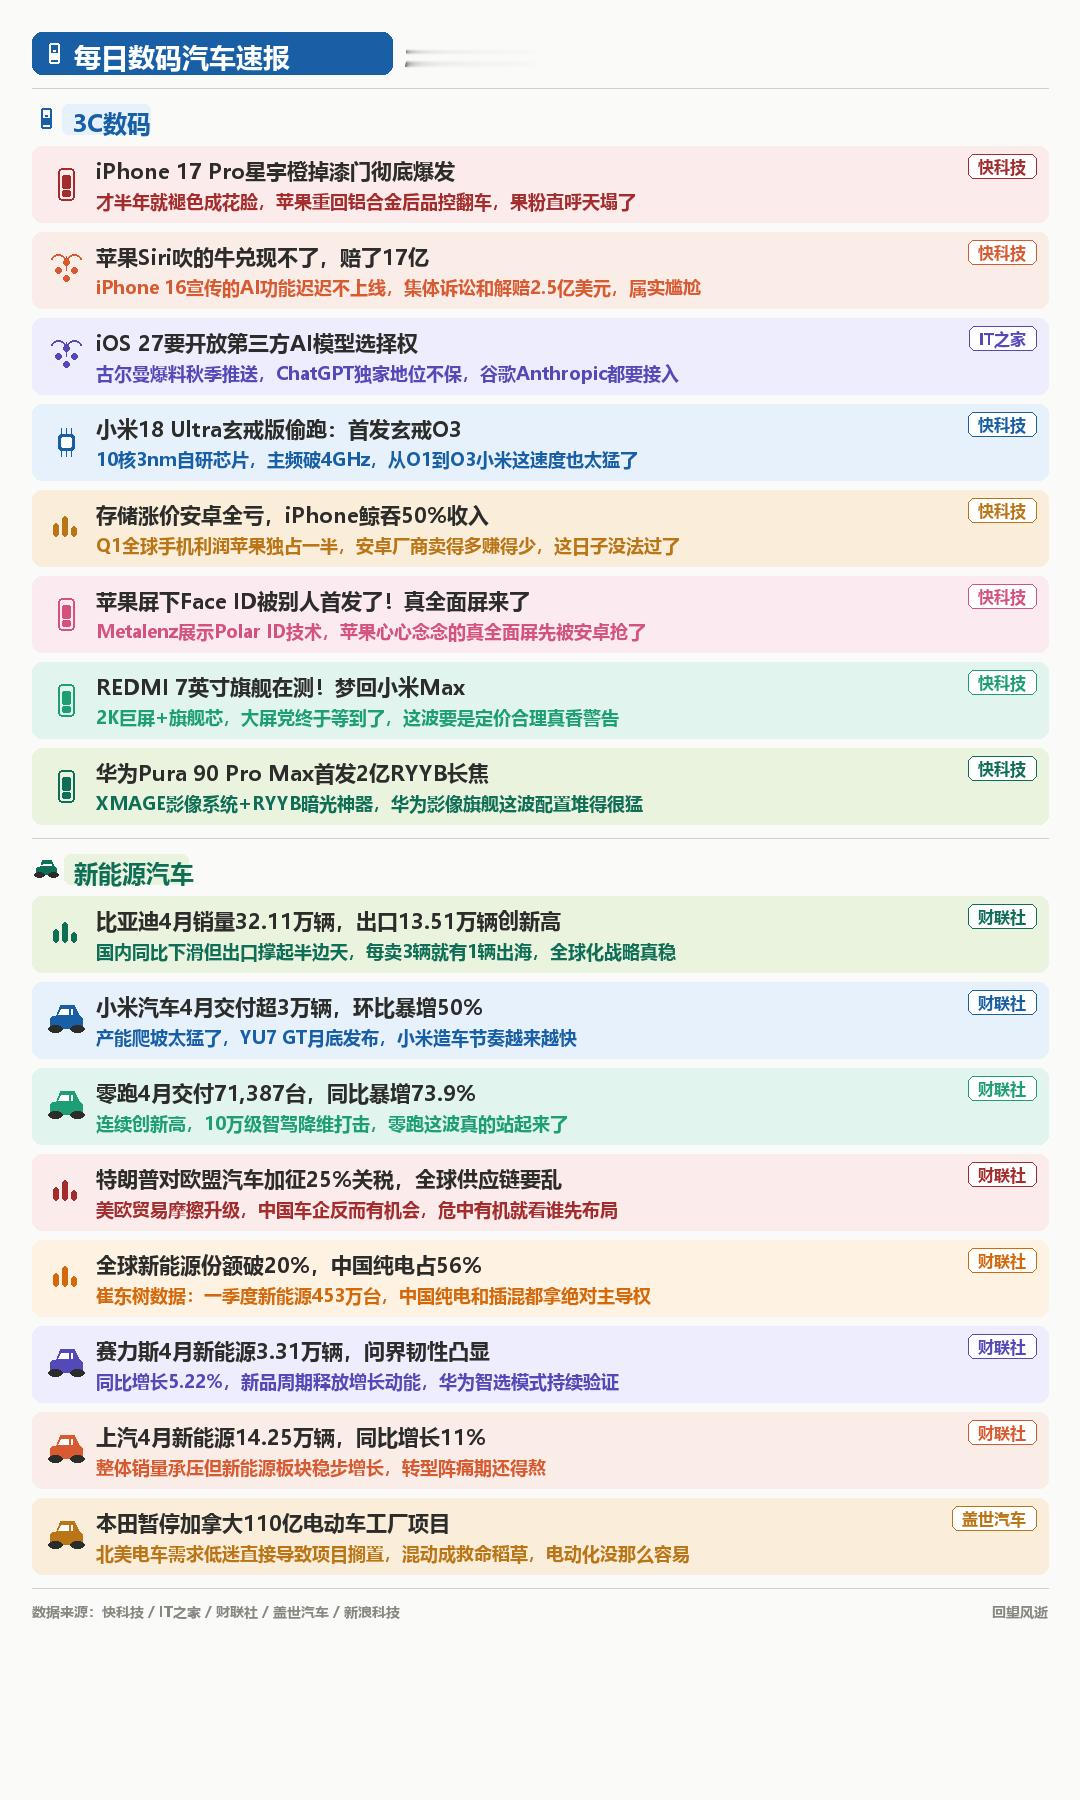
Task: Open headline 本田暂停加拿大110亿电动车工厂项目
Action: (273, 1523)
